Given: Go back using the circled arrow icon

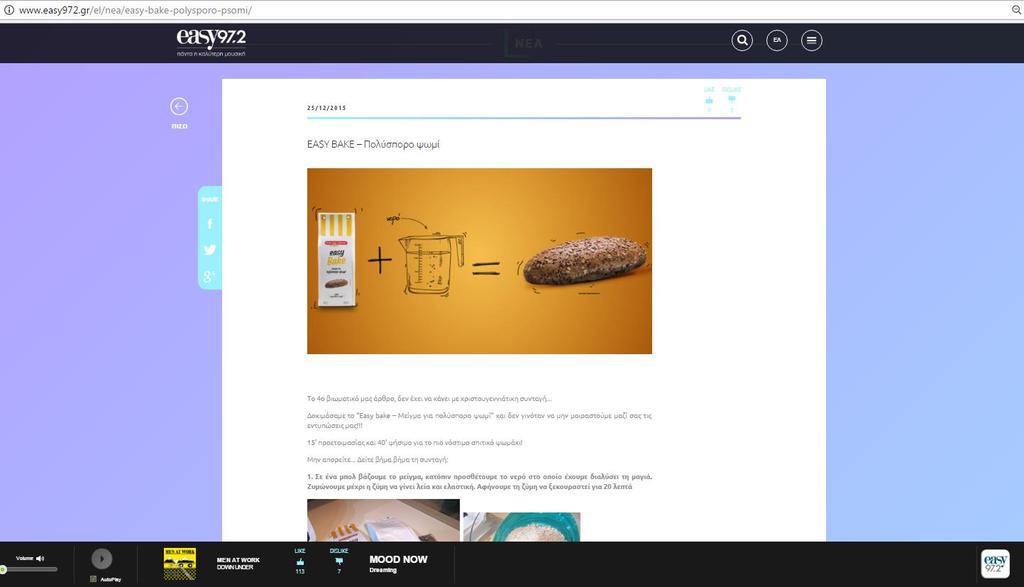Looking at the screenshot, I should tap(179, 106).
